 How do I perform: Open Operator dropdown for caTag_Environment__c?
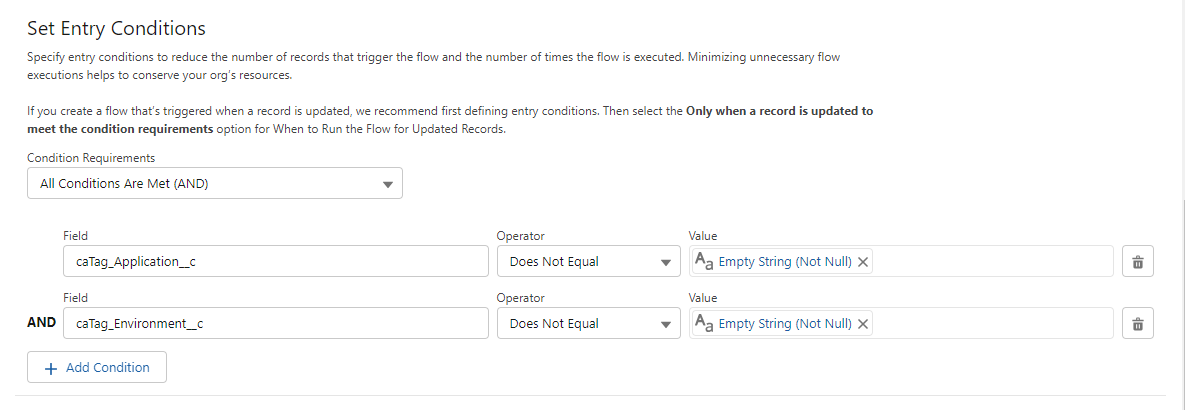point(589,324)
